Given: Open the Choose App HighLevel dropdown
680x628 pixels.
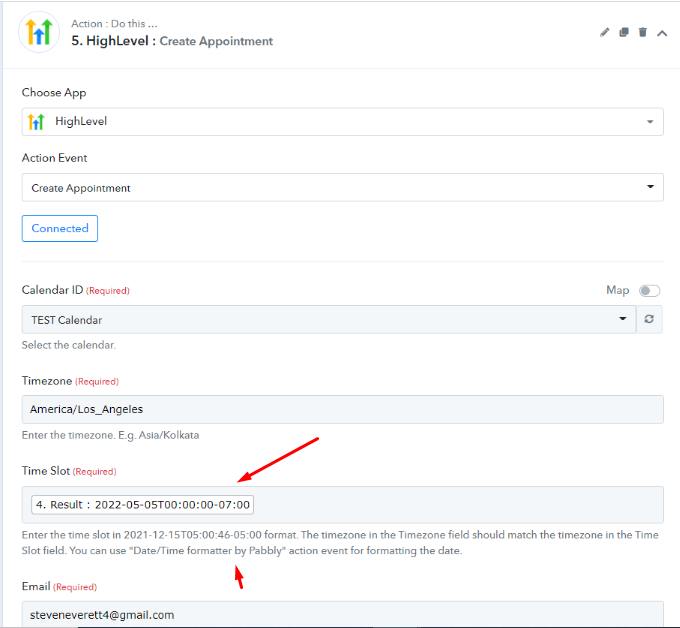Looking at the screenshot, I should click(x=343, y=122).
